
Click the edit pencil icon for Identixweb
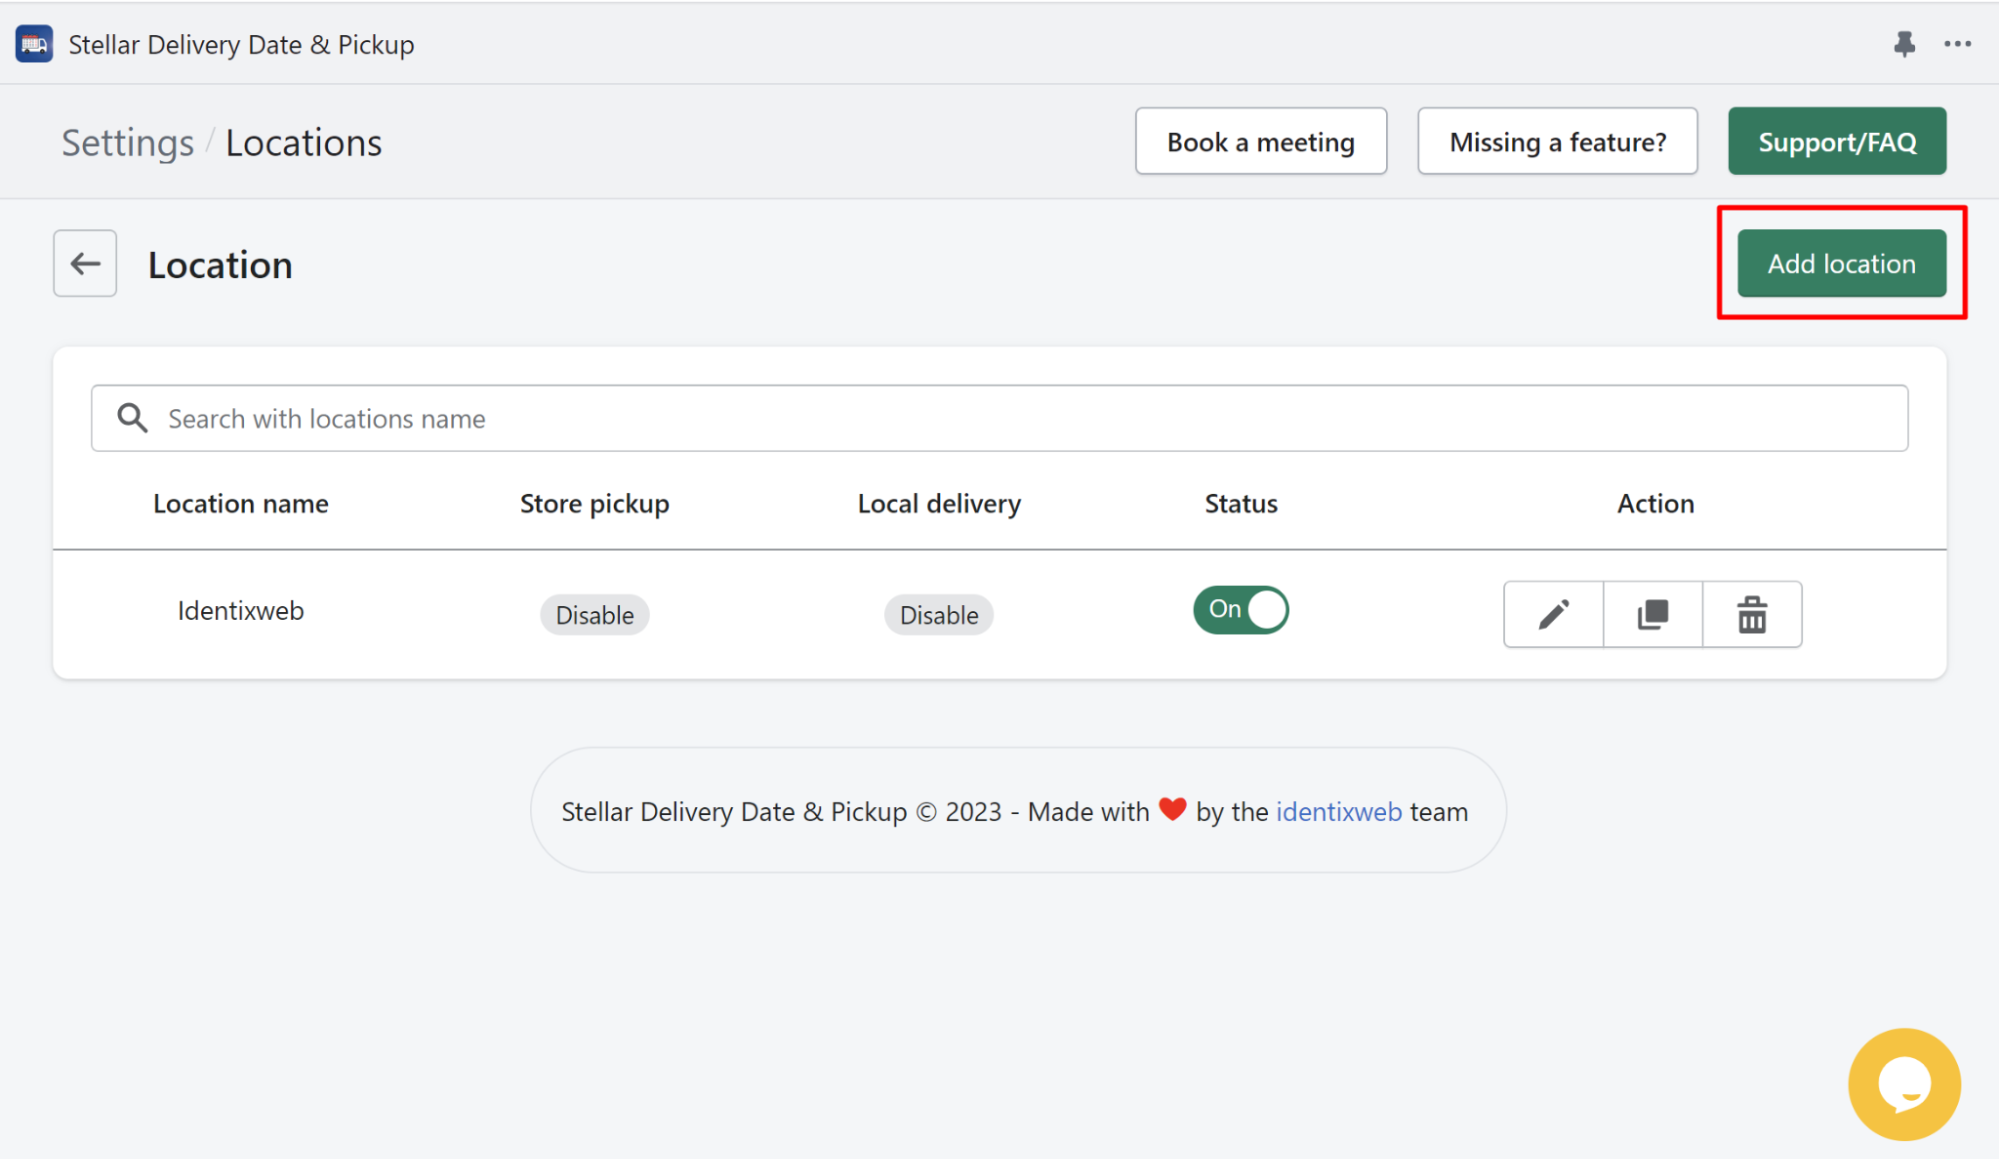coord(1553,614)
